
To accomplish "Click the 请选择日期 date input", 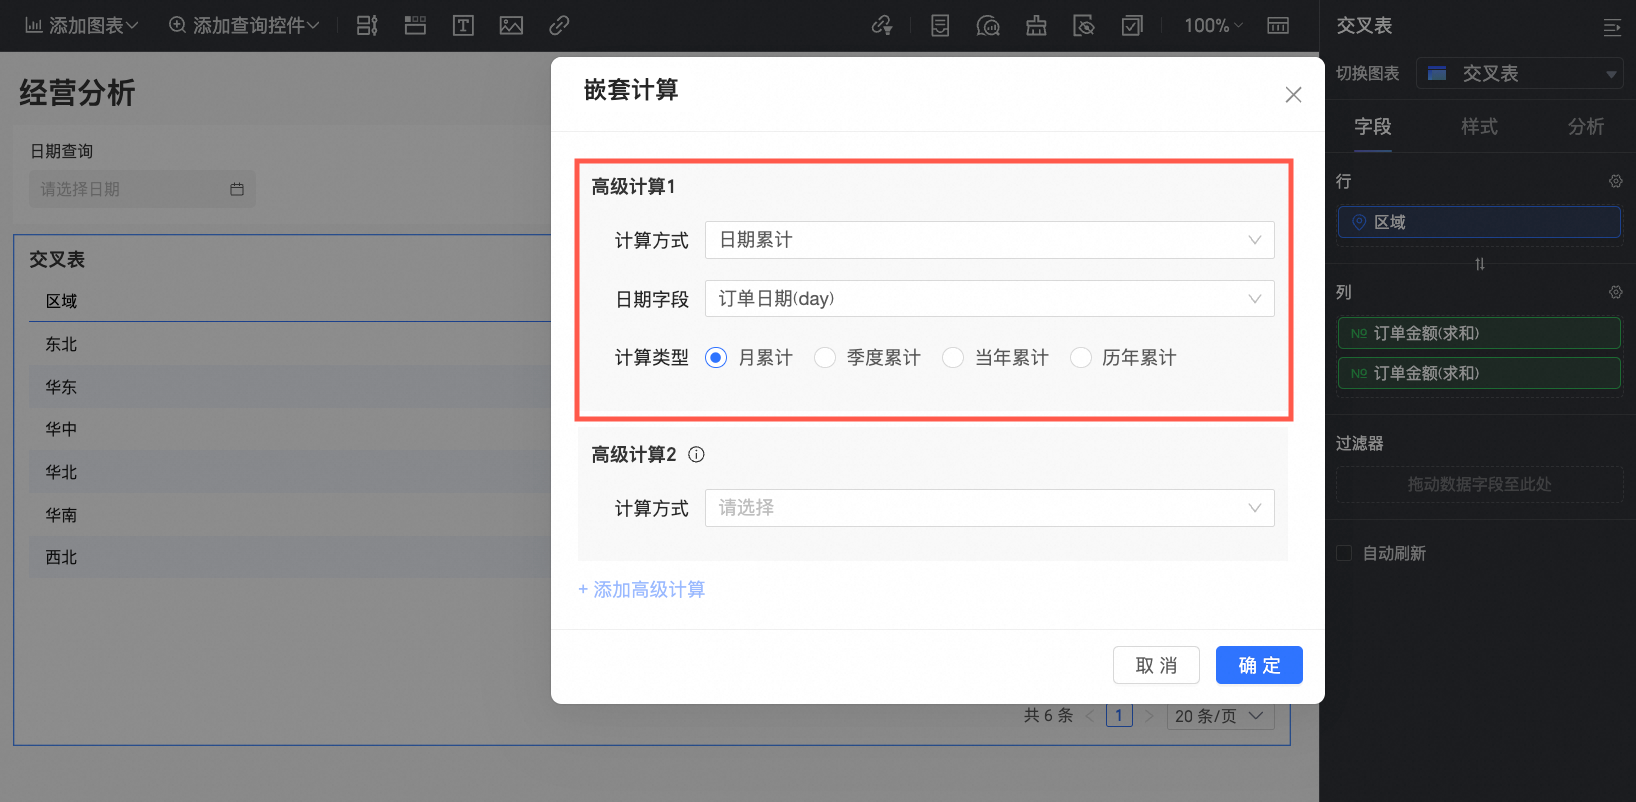I will [x=142, y=189].
